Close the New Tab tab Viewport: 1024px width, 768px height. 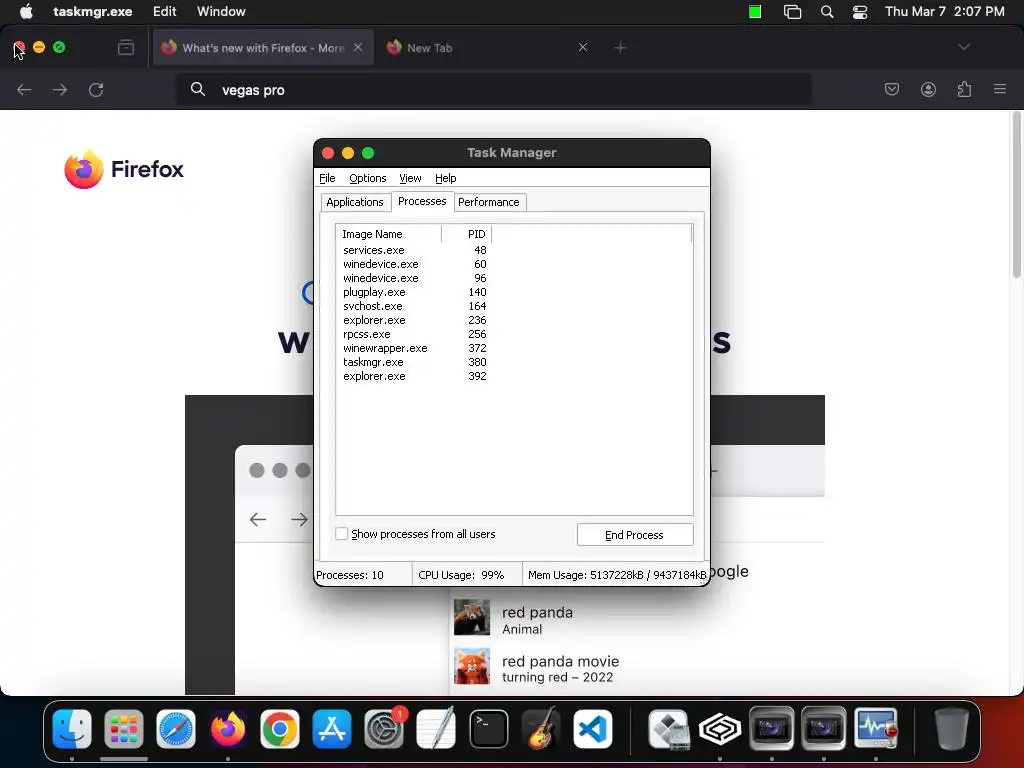coord(583,47)
